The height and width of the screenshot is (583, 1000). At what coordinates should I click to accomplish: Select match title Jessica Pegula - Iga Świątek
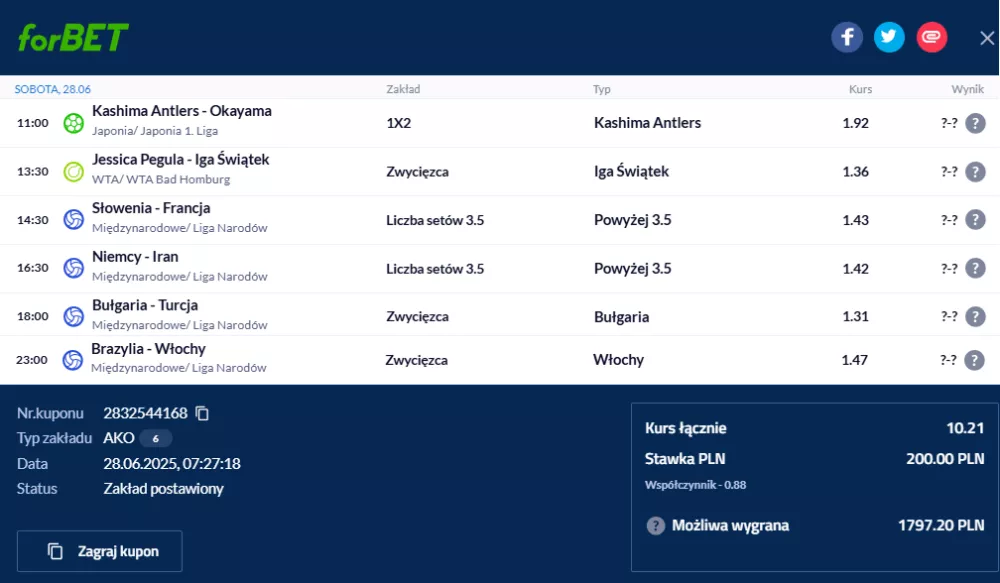[x=180, y=159]
